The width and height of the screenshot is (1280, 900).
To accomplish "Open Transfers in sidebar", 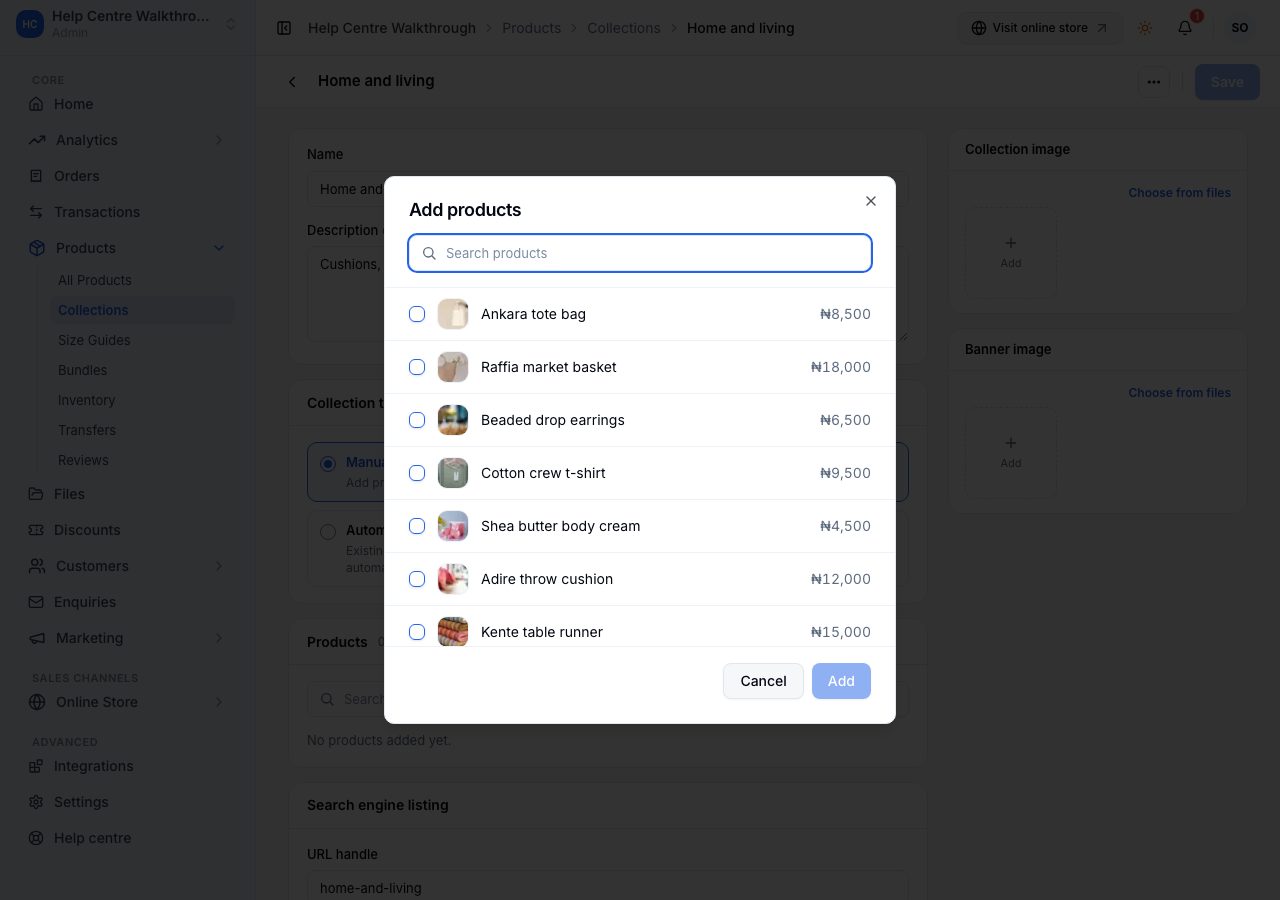I will pyautogui.click(x=87, y=430).
